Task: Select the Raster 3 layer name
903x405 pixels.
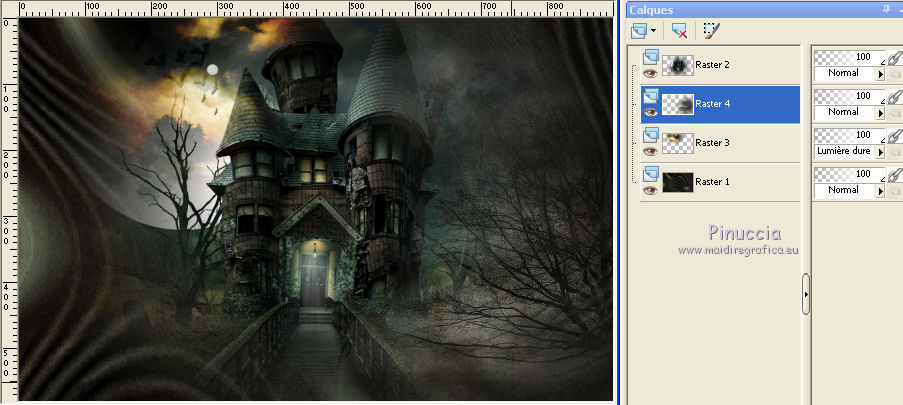Action: (712, 142)
